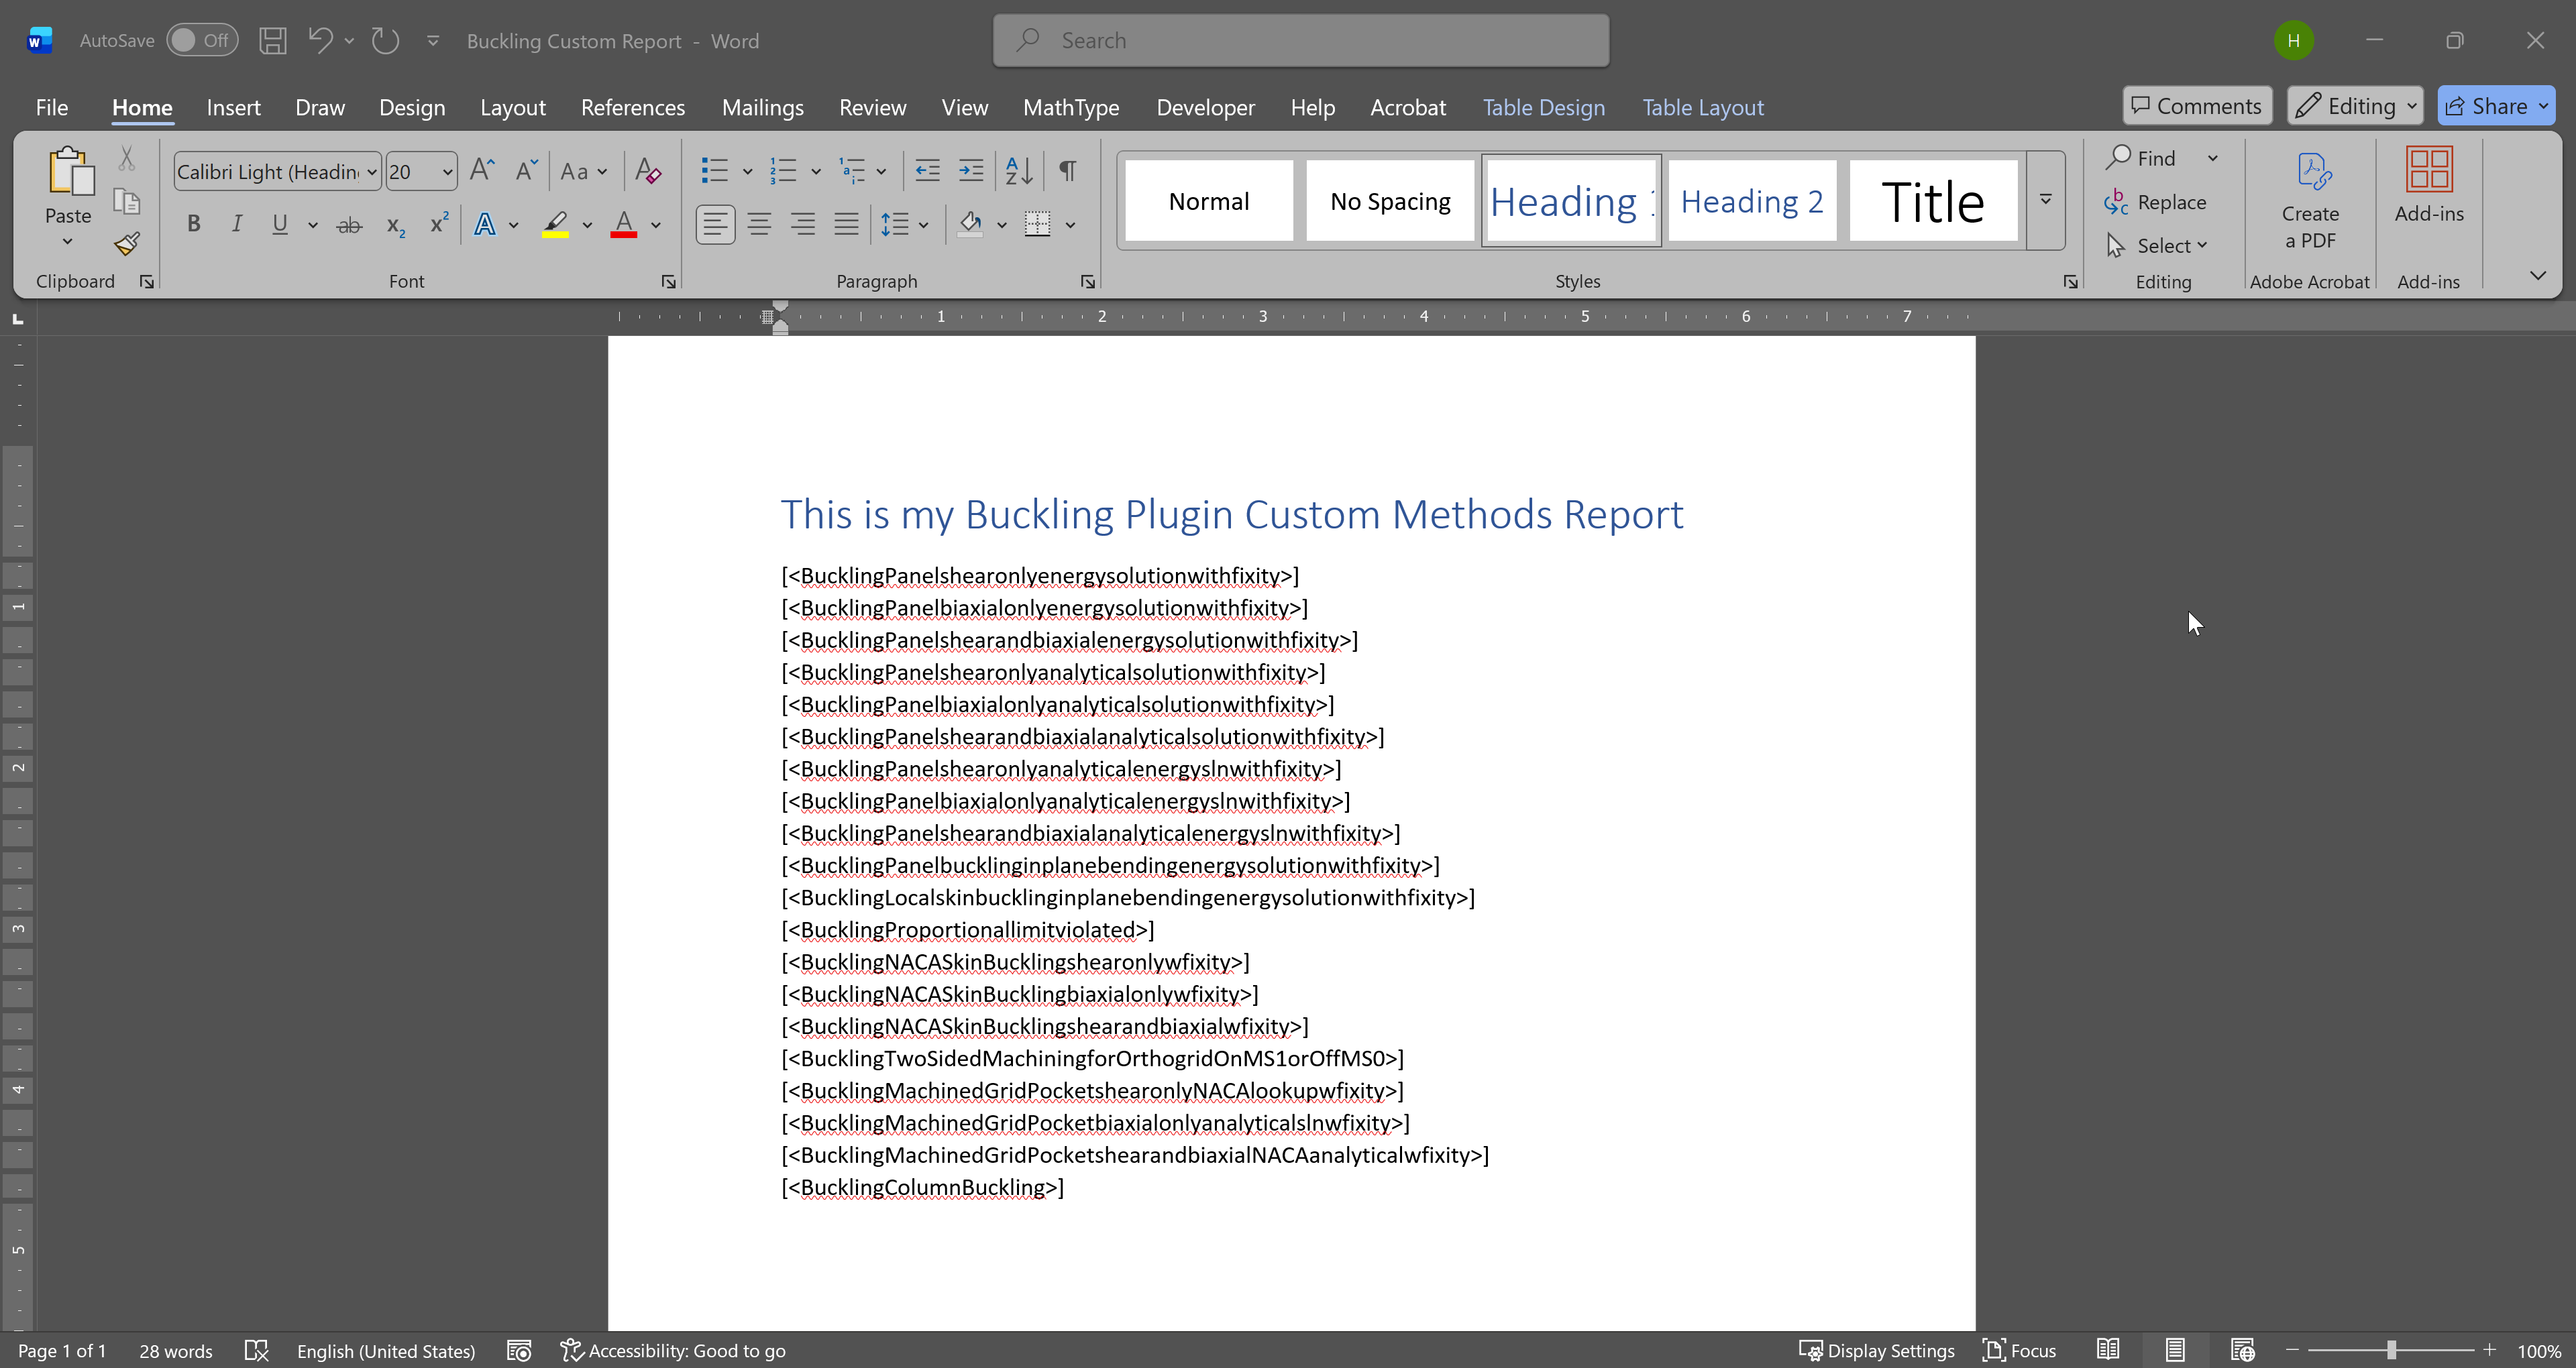Open the Select dropdown in Editing group
The height and width of the screenshot is (1368, 2576).
[x=2158, y=245]
